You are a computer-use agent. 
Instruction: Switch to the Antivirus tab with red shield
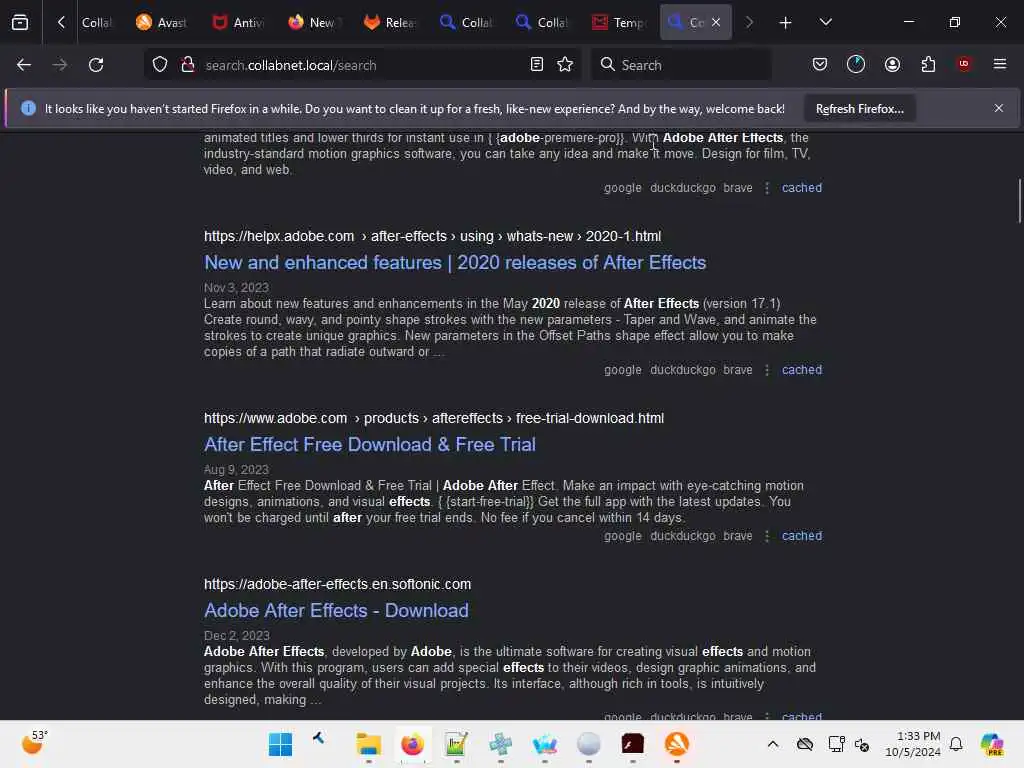point(238,22)
